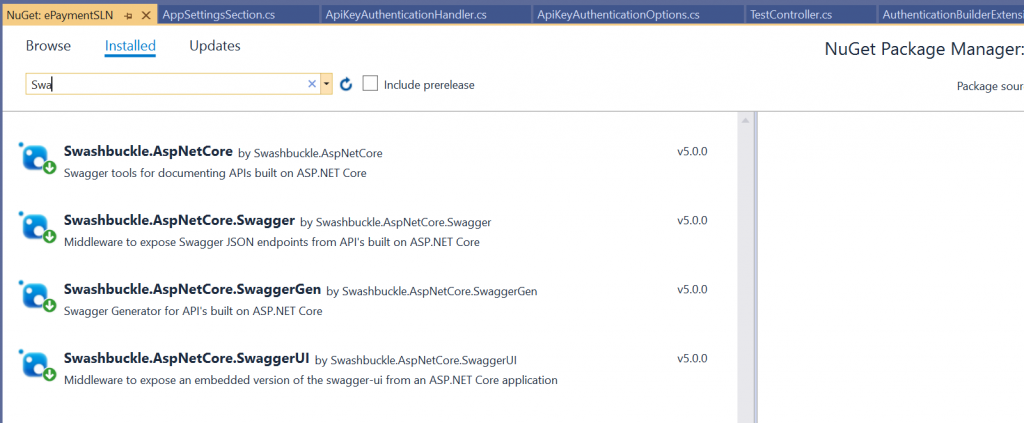Screen dimensions: 1024x423
Task: Toggle Include prerelease checkbox
Action: pyautogui.click(x=370, y=84)
